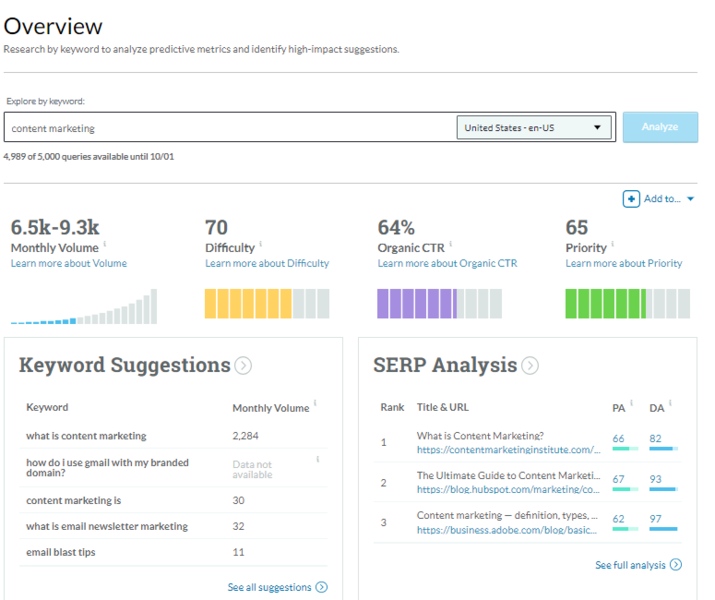Click arrow icon next to See all suggestions

pyautogui.click(x=321, y=587)
